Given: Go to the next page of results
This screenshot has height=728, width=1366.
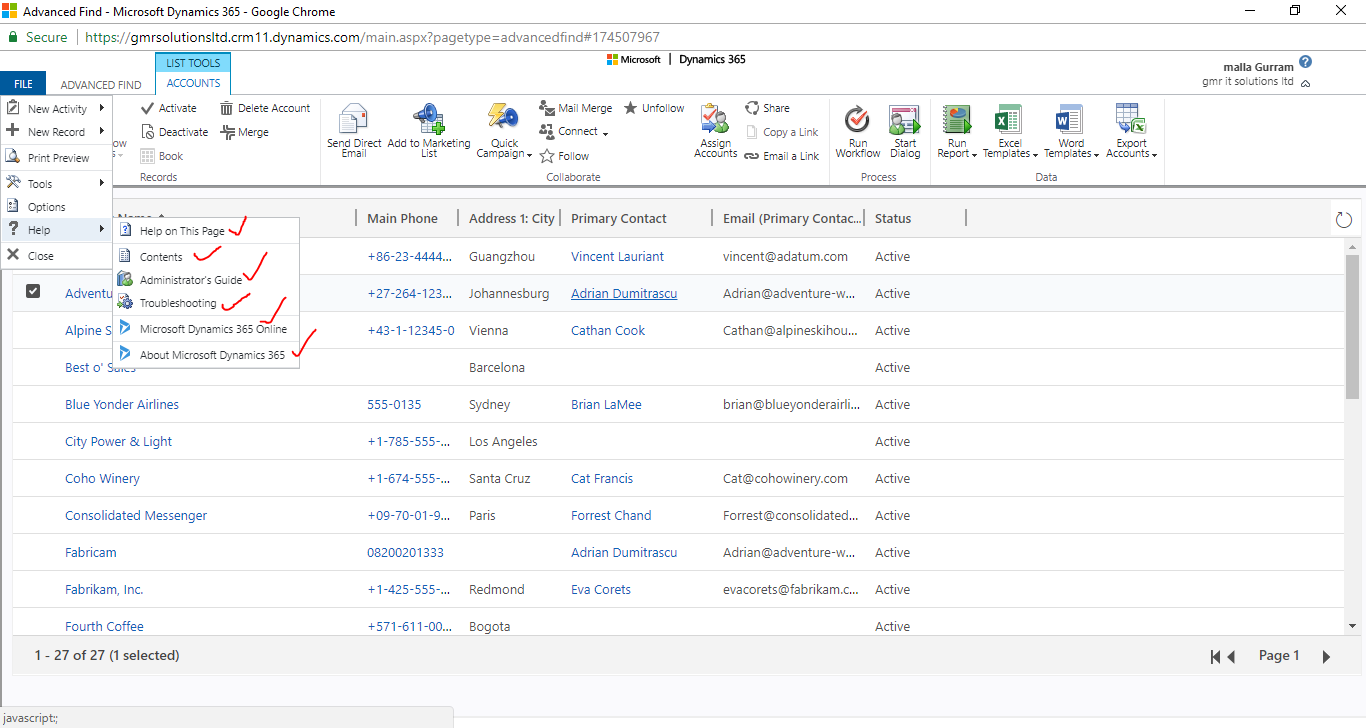Looking at the screenshot, I should (x=1327, y=657).
